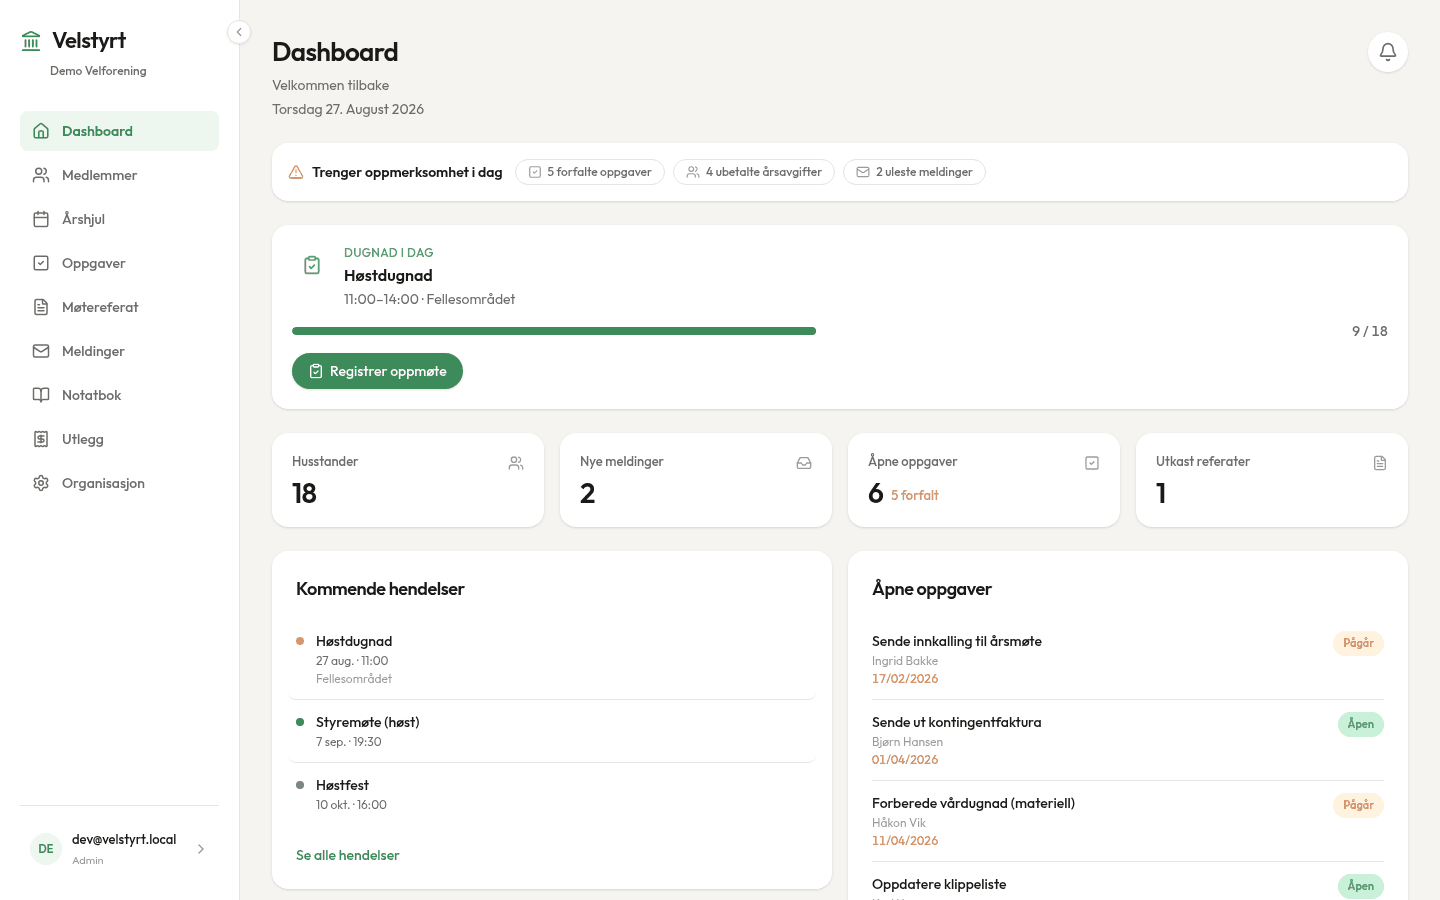Open the Utkast referater stat card
The height and width of the screenshot is (900, 1440).
(x=1272, y=480)
